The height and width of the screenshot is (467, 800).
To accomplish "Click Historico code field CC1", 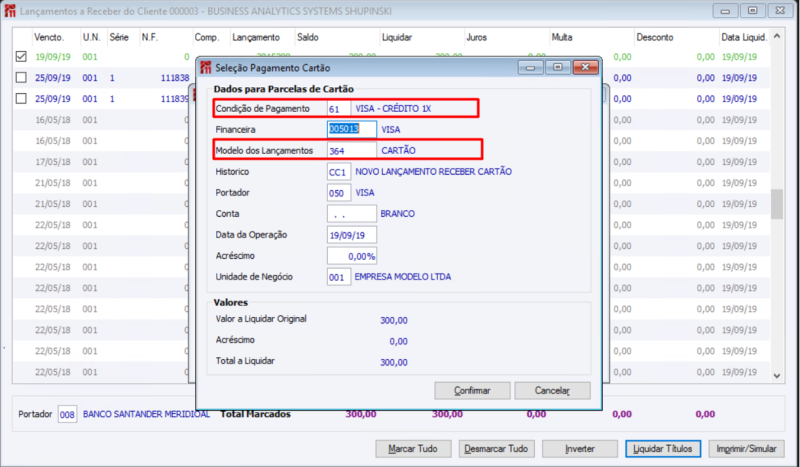I will point(339,172).
